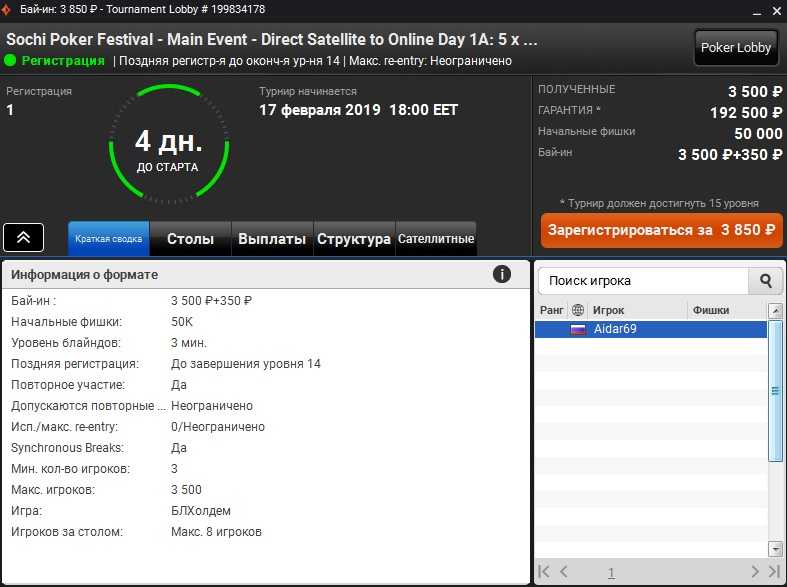Open the format information info icon
Viewport: 787px width, 587px height.
pyautogui.click(x=501, y=274)
